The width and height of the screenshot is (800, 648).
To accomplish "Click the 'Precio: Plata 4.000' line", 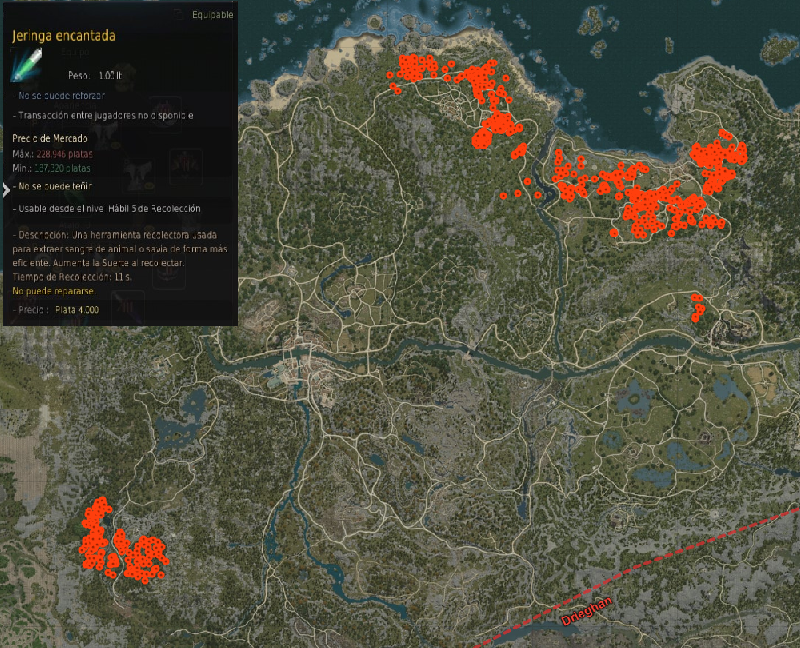I will 56,310.
